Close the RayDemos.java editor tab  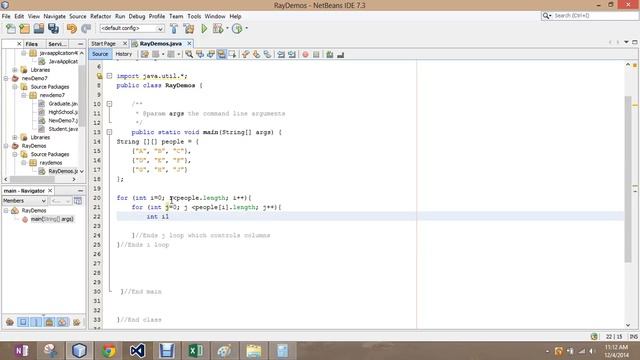pyautogui.click(x=189, y=44)
